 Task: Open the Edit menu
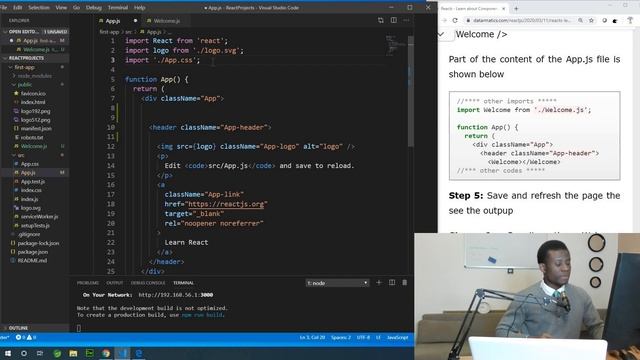18,7
